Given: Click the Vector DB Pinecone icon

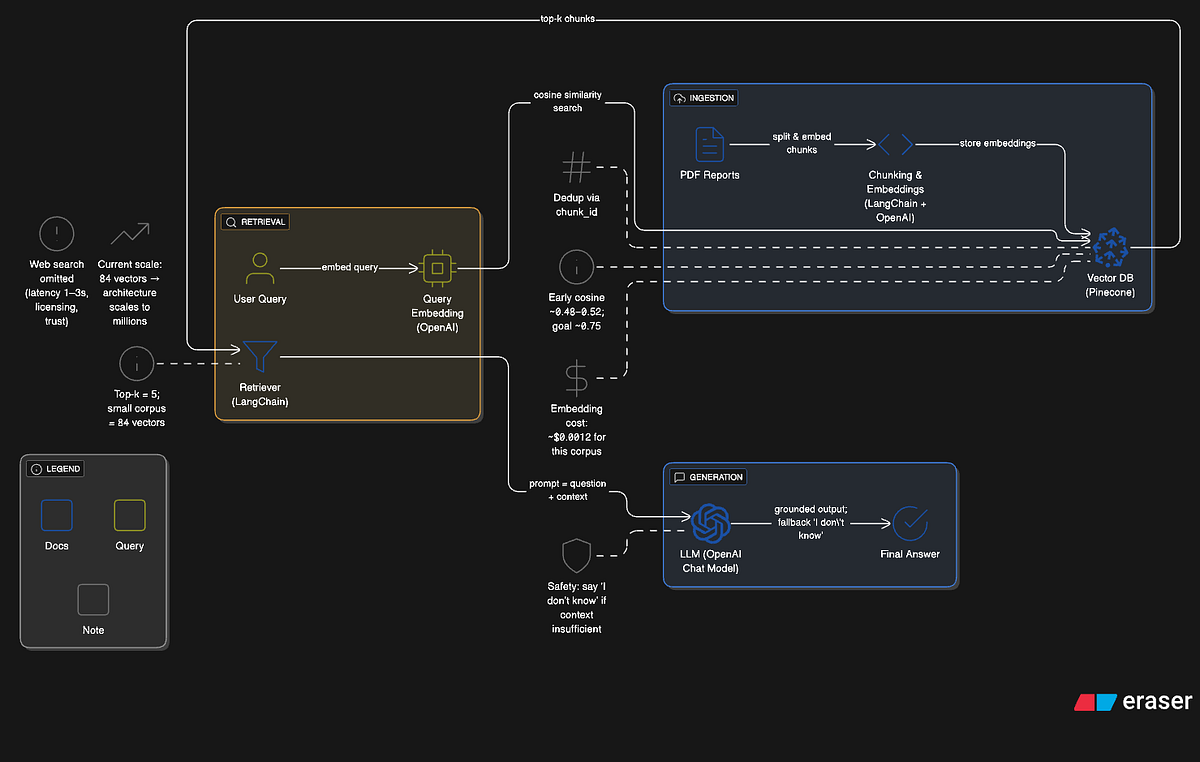Looking at the screenshot, I should (1109, 247).
